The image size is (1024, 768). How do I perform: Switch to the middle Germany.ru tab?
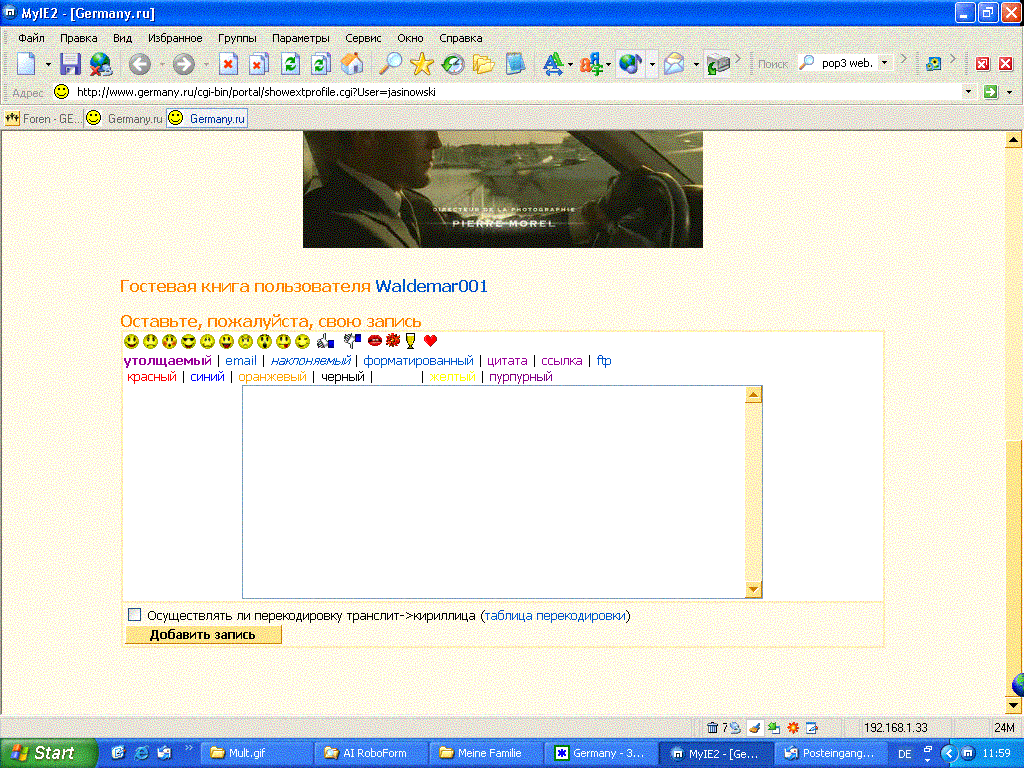(x=125, y=119)
